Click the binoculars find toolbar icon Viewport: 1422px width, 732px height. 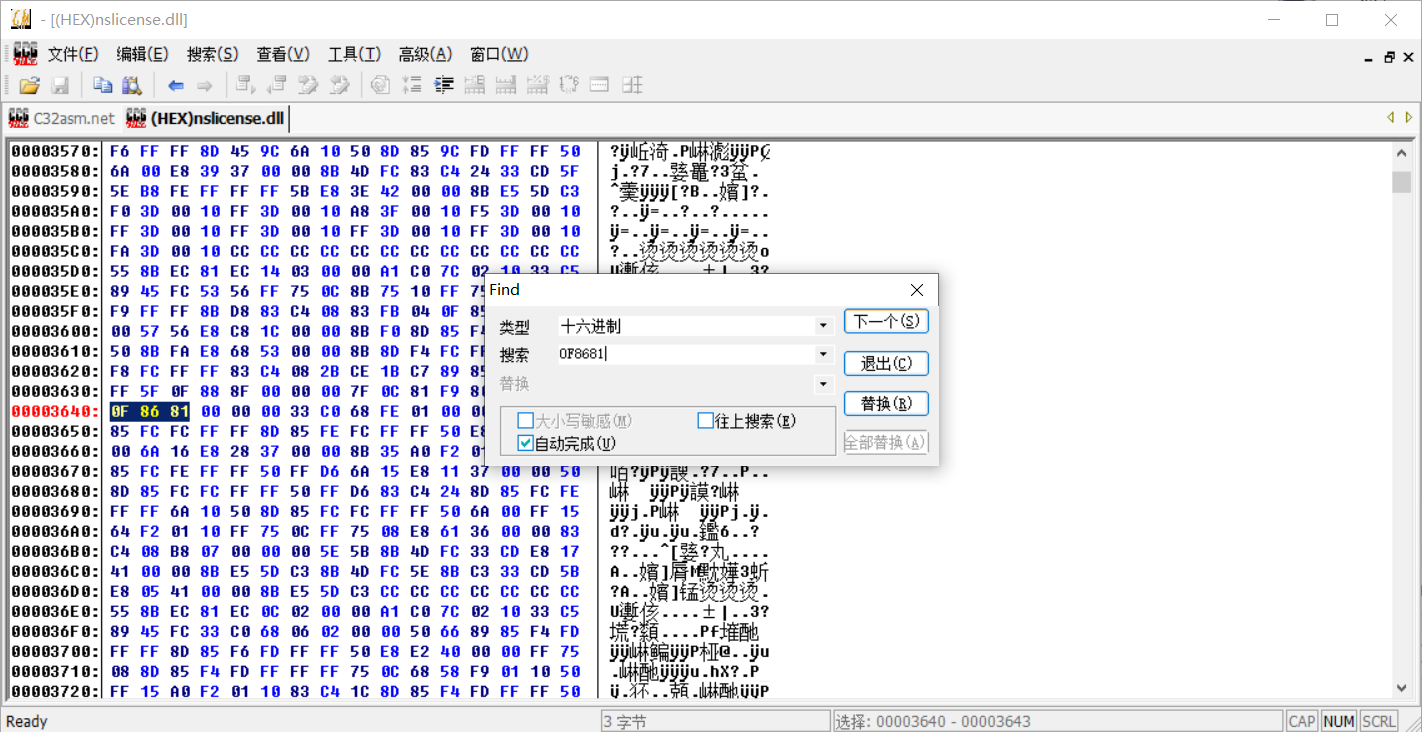132,85
